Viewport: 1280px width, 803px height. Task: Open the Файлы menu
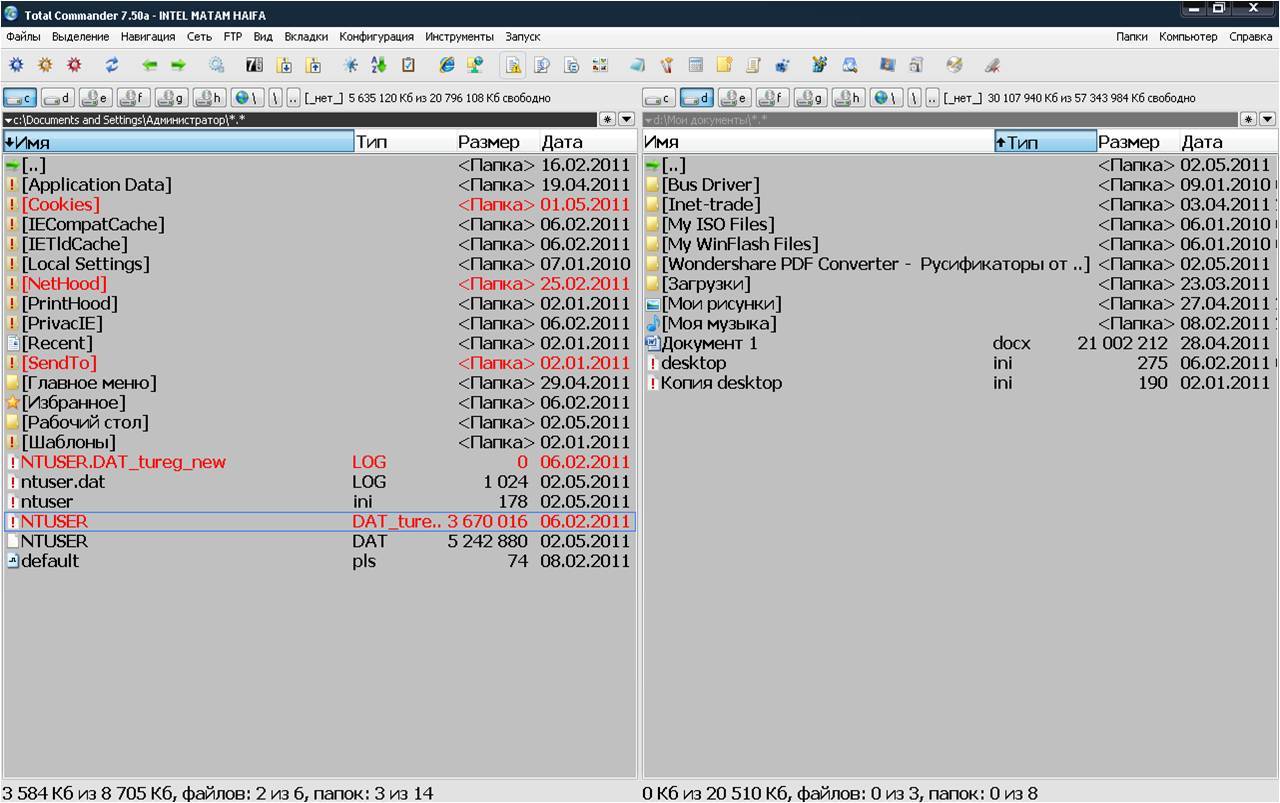pos(23,37)
